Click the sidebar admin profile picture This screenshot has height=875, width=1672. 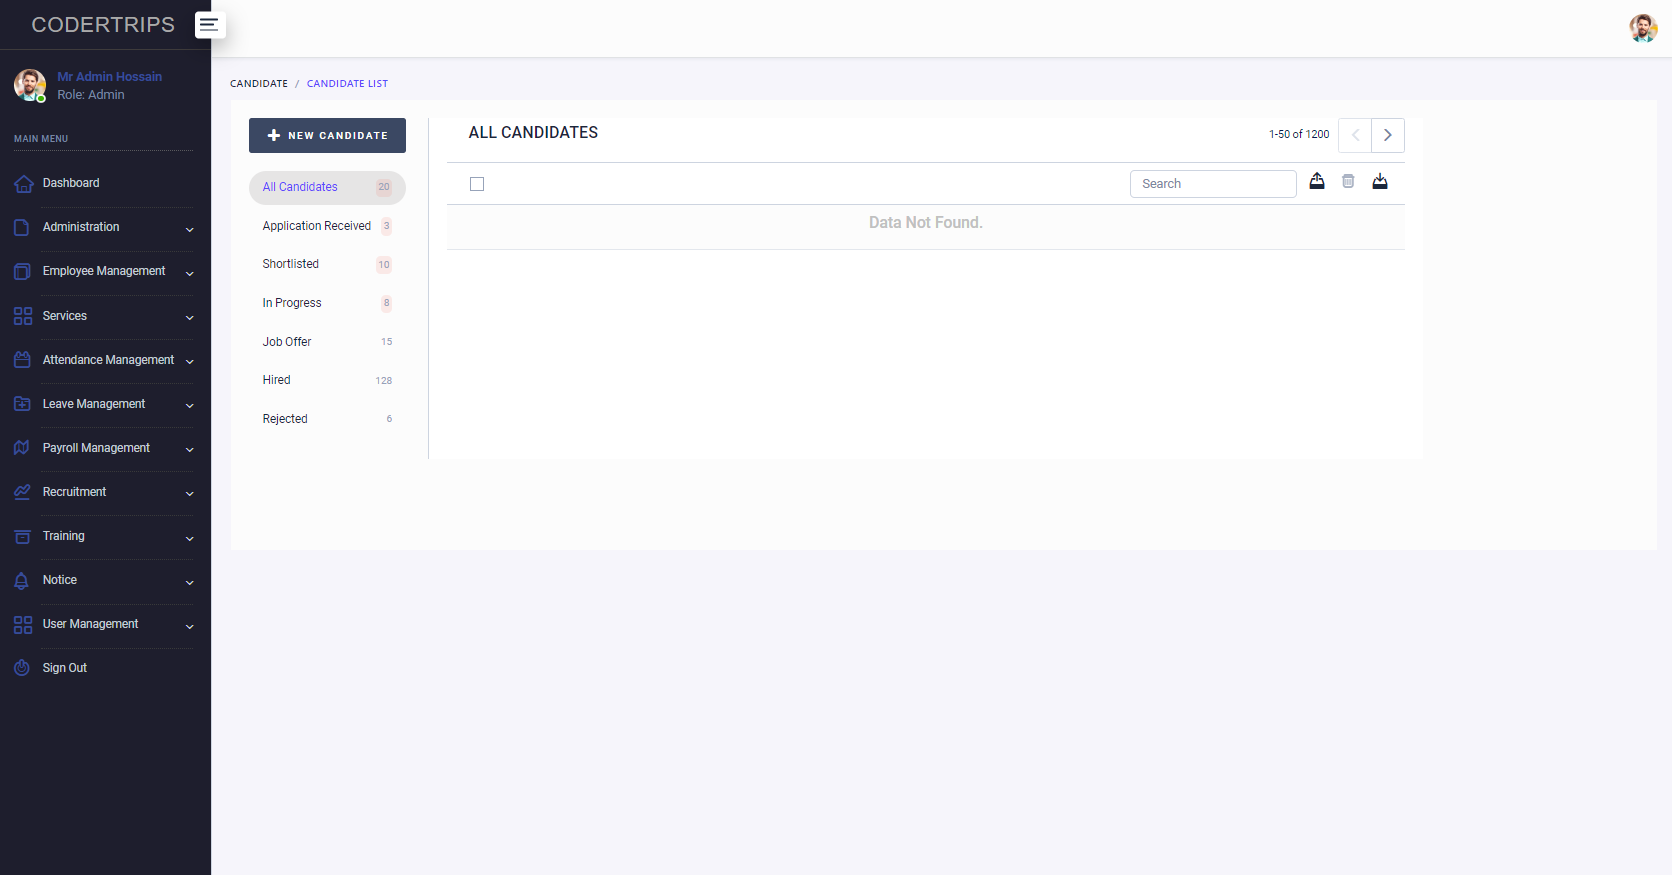30,85
